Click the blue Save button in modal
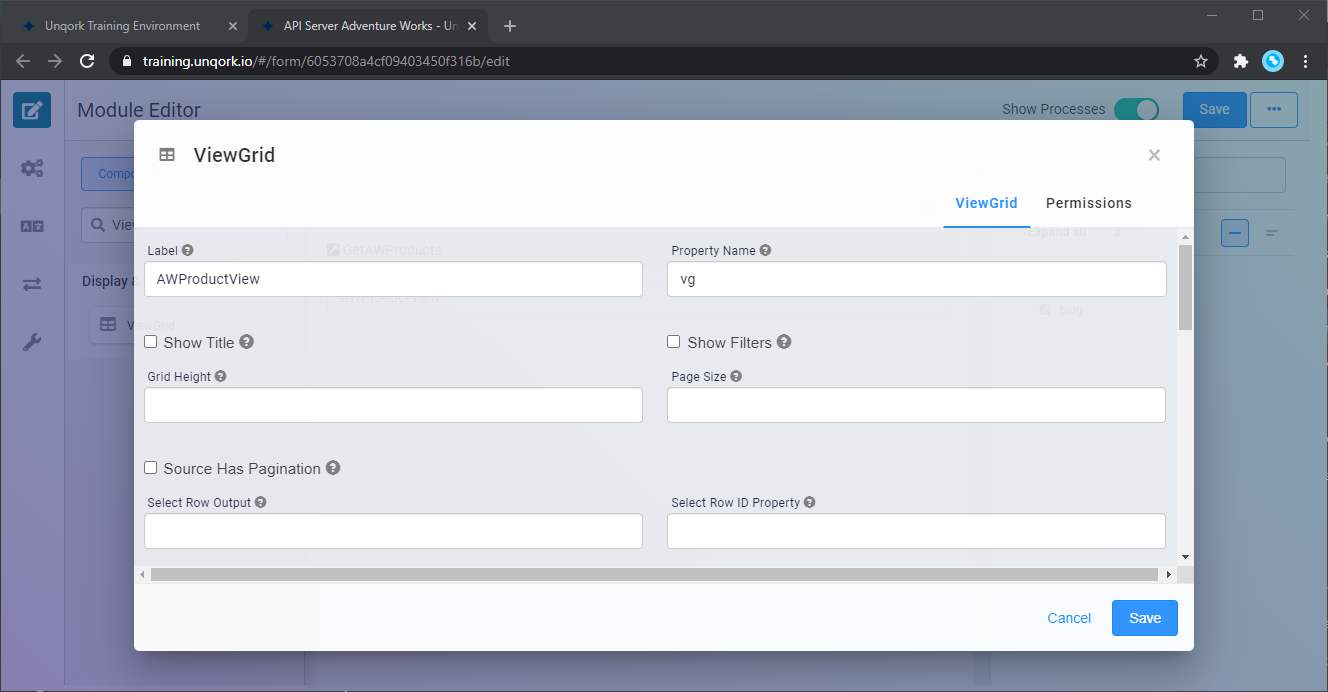1328x692 pixels. click(x=1144, y=618)
